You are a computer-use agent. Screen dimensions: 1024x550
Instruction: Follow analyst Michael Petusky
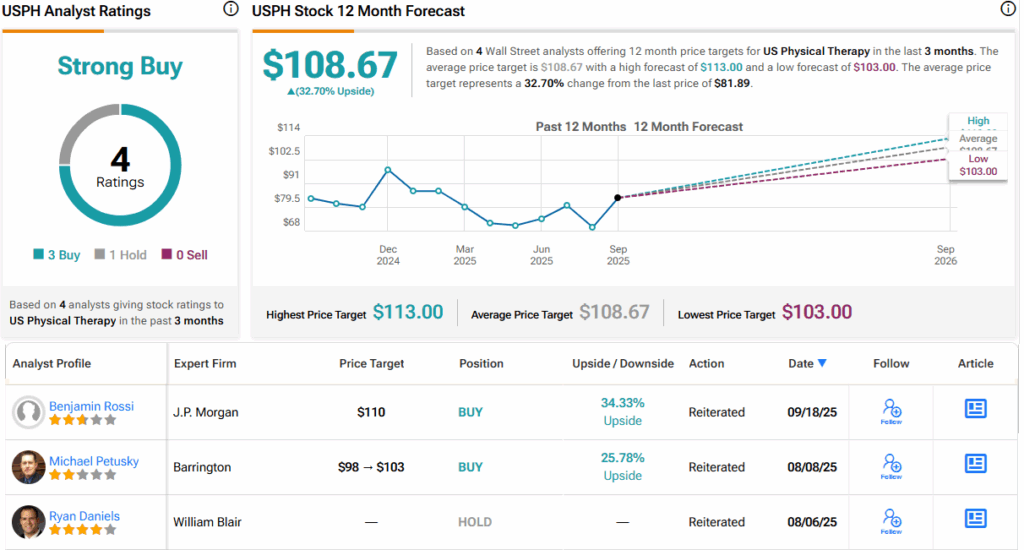891,466
